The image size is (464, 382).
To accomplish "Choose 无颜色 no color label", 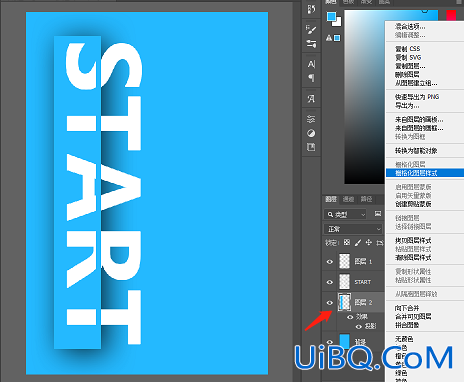I will coord(404,339).
